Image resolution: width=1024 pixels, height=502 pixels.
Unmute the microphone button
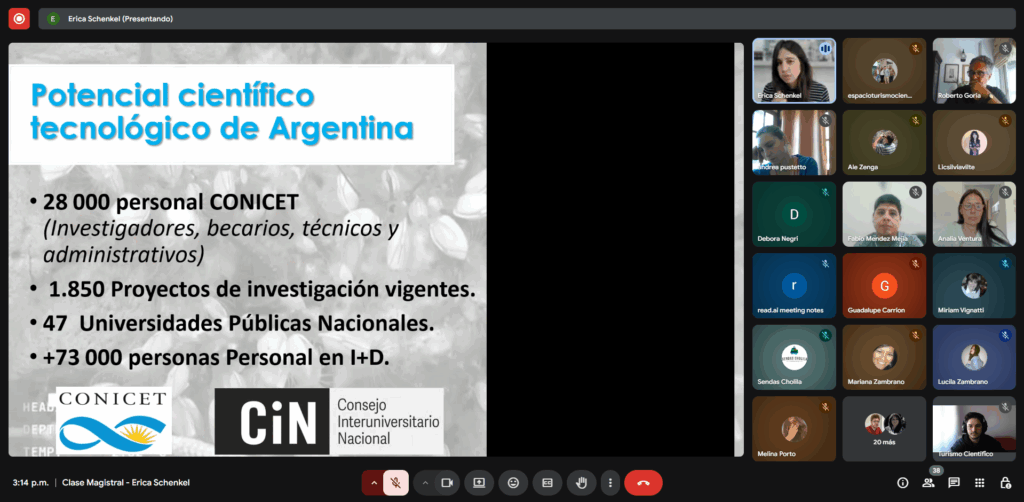tap(396, 483)
